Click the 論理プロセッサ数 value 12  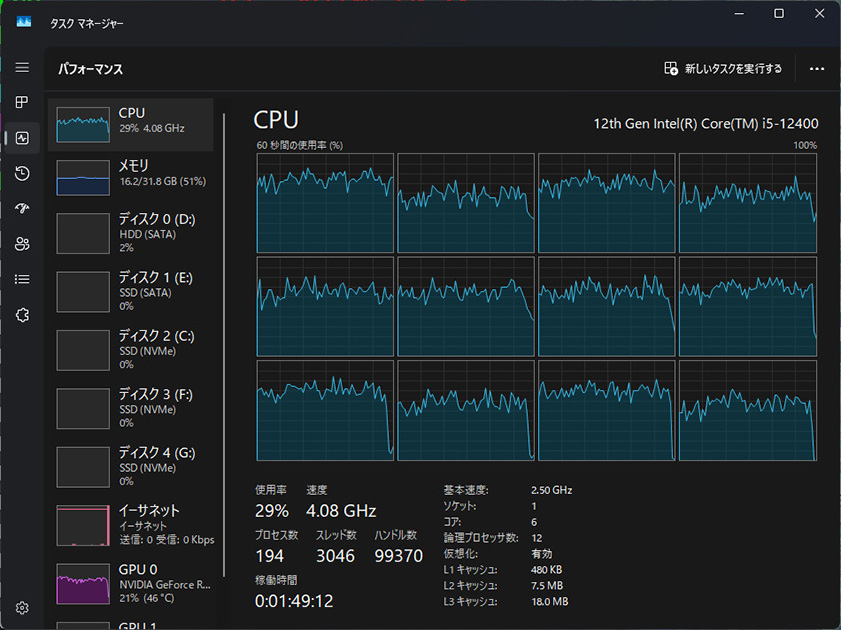tap(537, 538)
